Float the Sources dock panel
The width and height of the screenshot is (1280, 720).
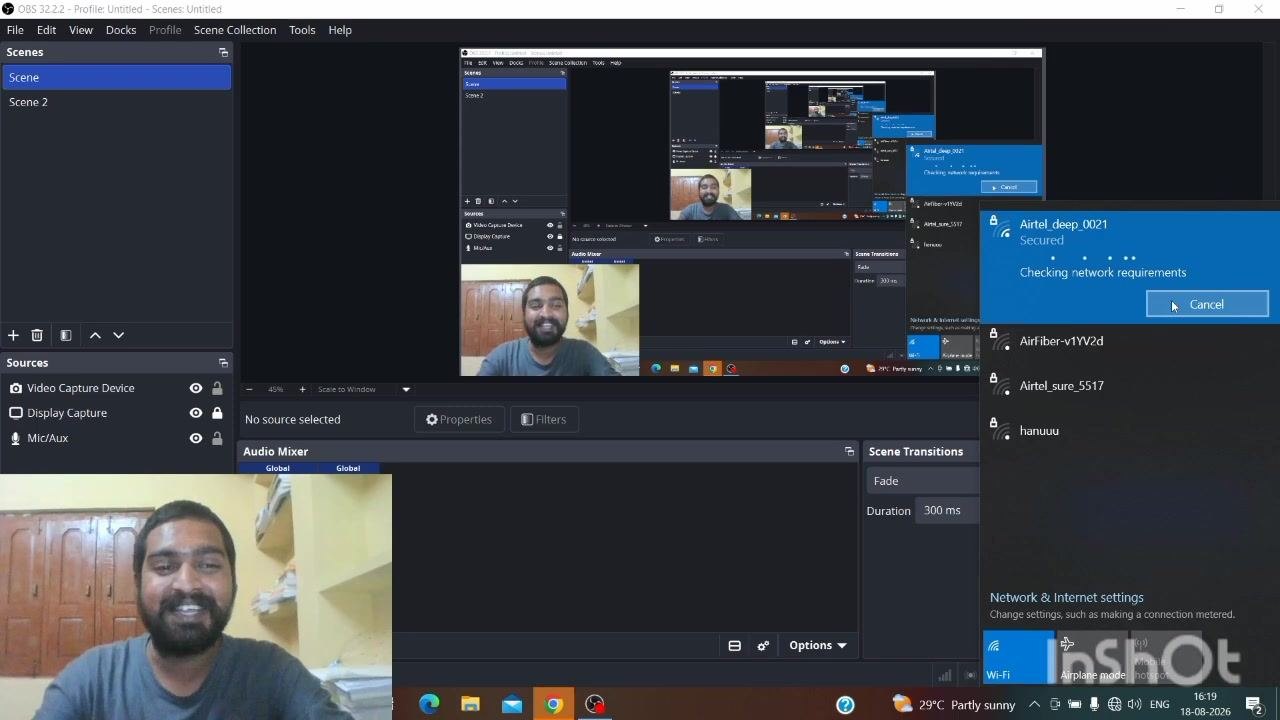point(223,363)
